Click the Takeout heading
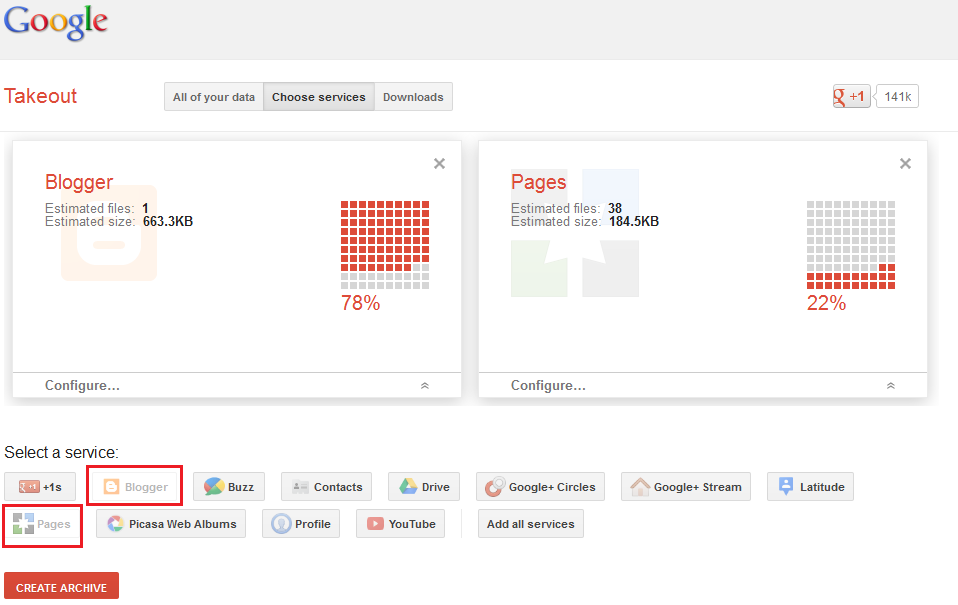Viewport: 958px width, 605px height. point(40,96)
